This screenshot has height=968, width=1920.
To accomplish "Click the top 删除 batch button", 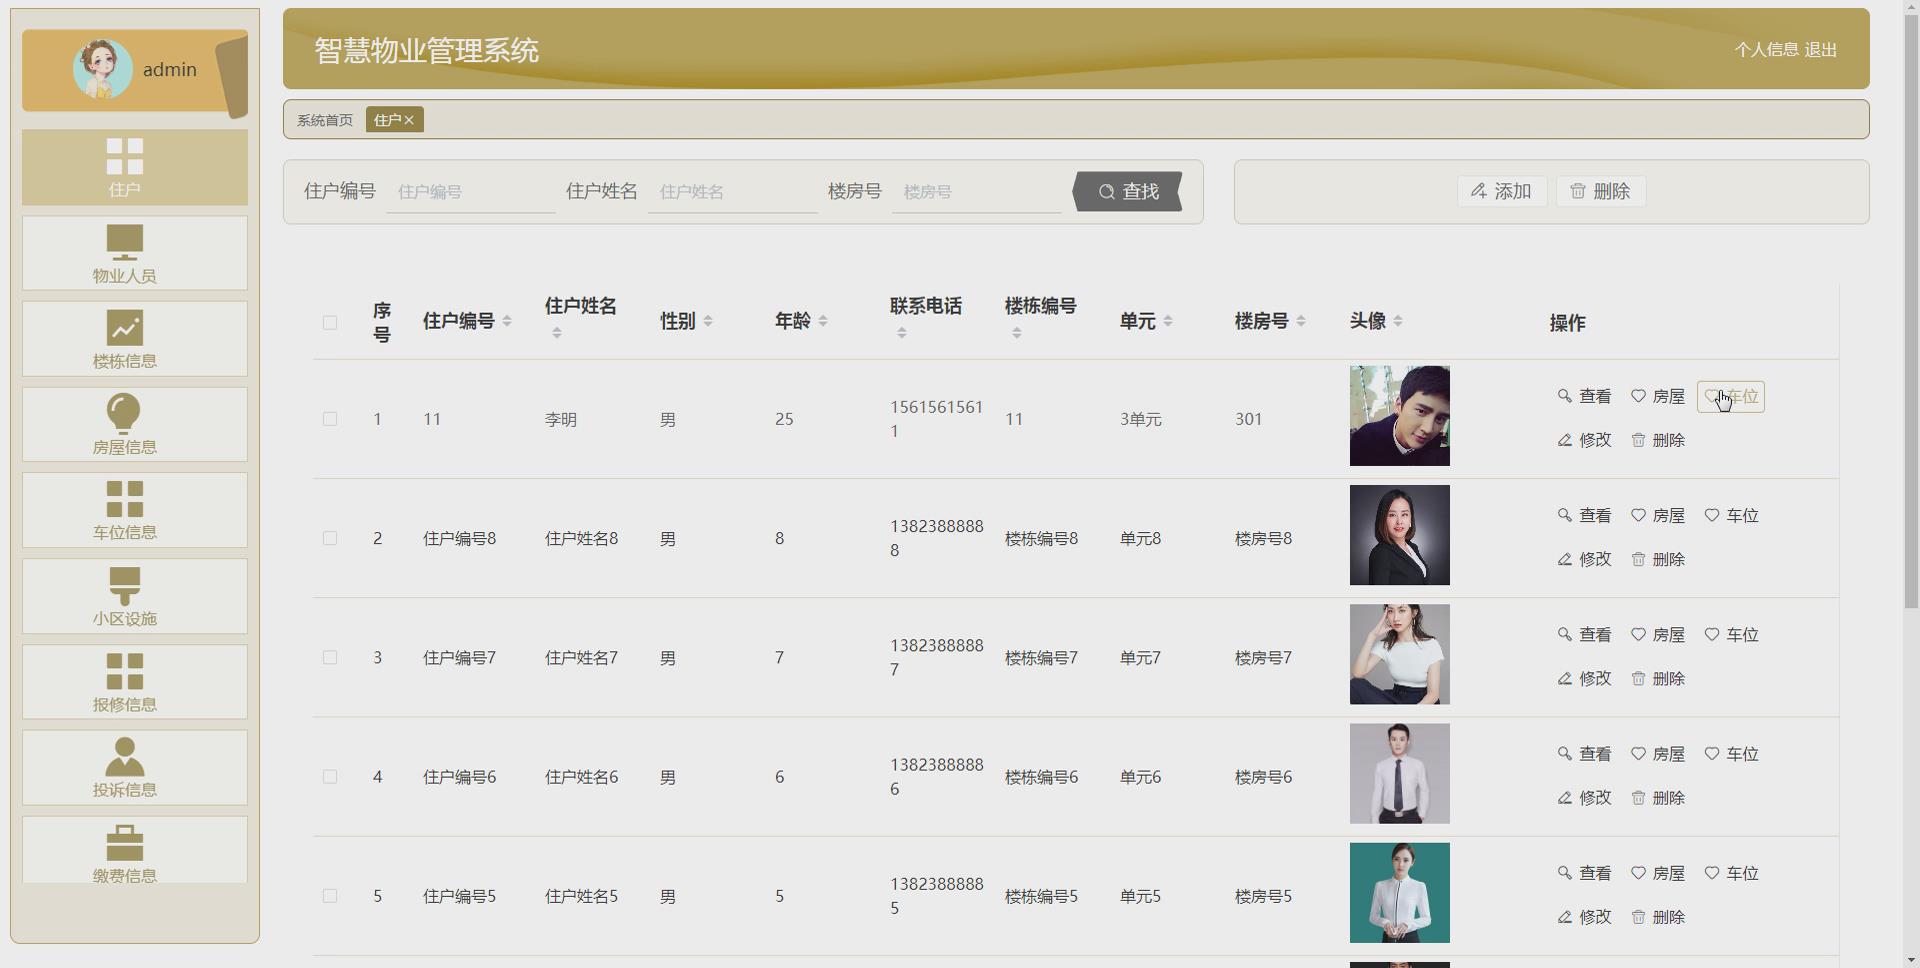I will [1601, 191].
